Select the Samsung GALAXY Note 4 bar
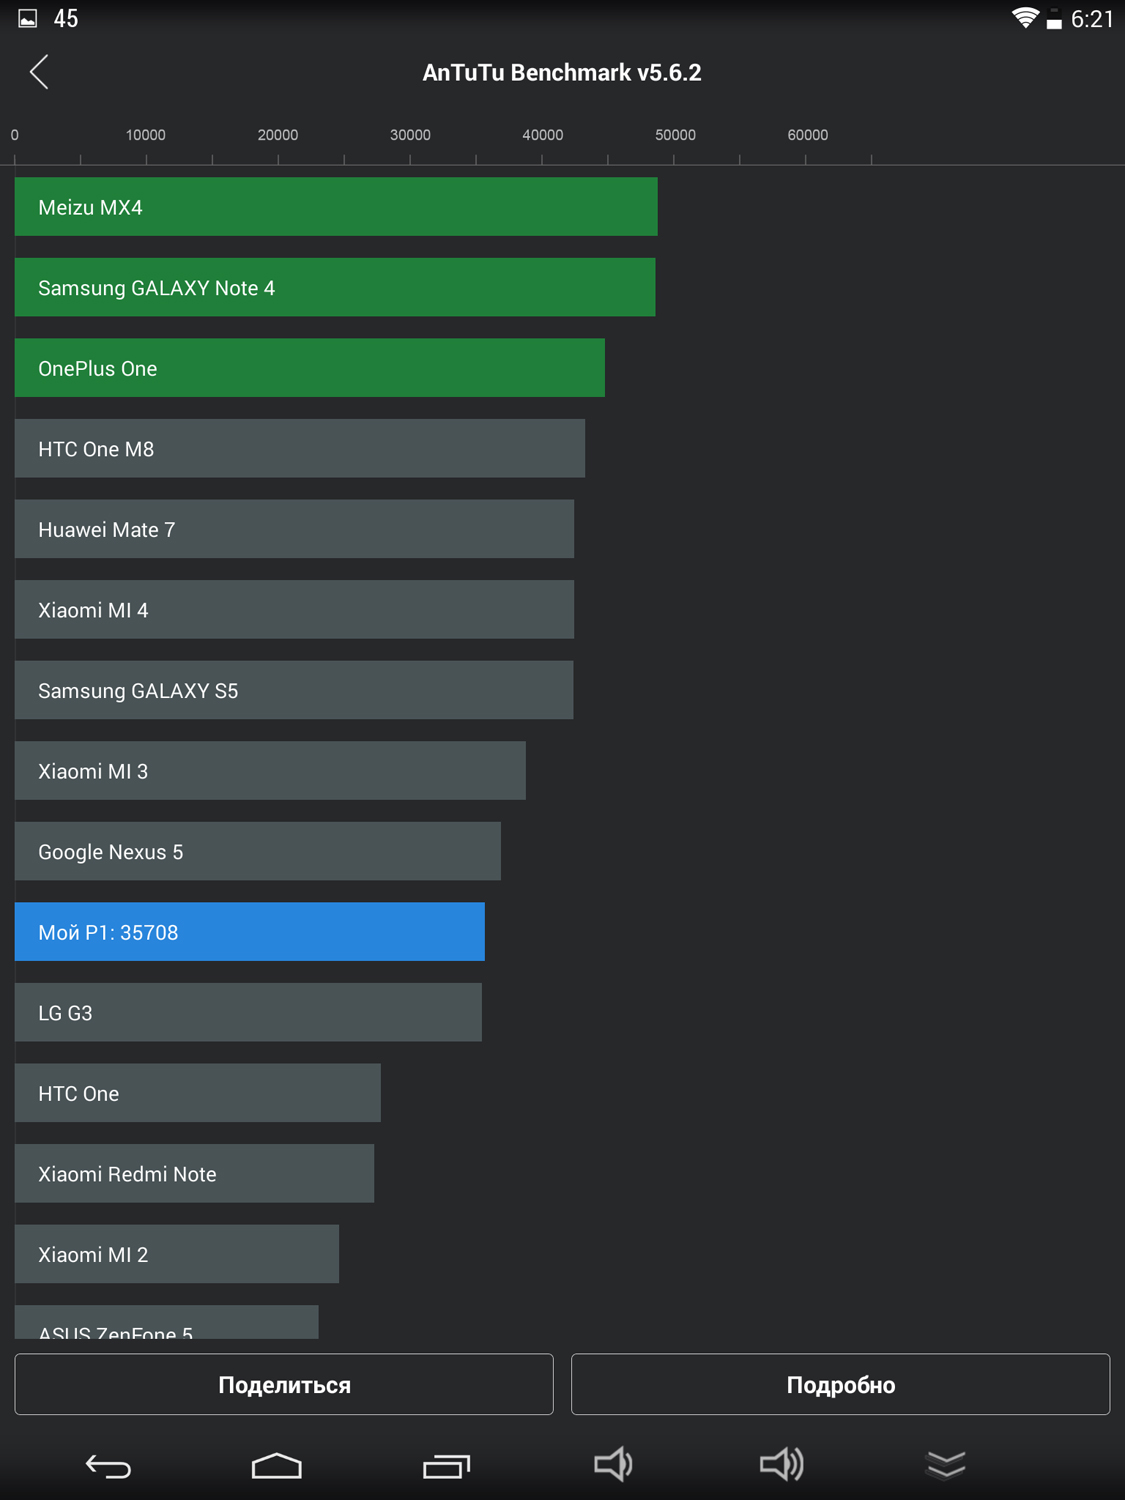The height and width of the screenshot is (1500, 1125). [x=335, y=288]
